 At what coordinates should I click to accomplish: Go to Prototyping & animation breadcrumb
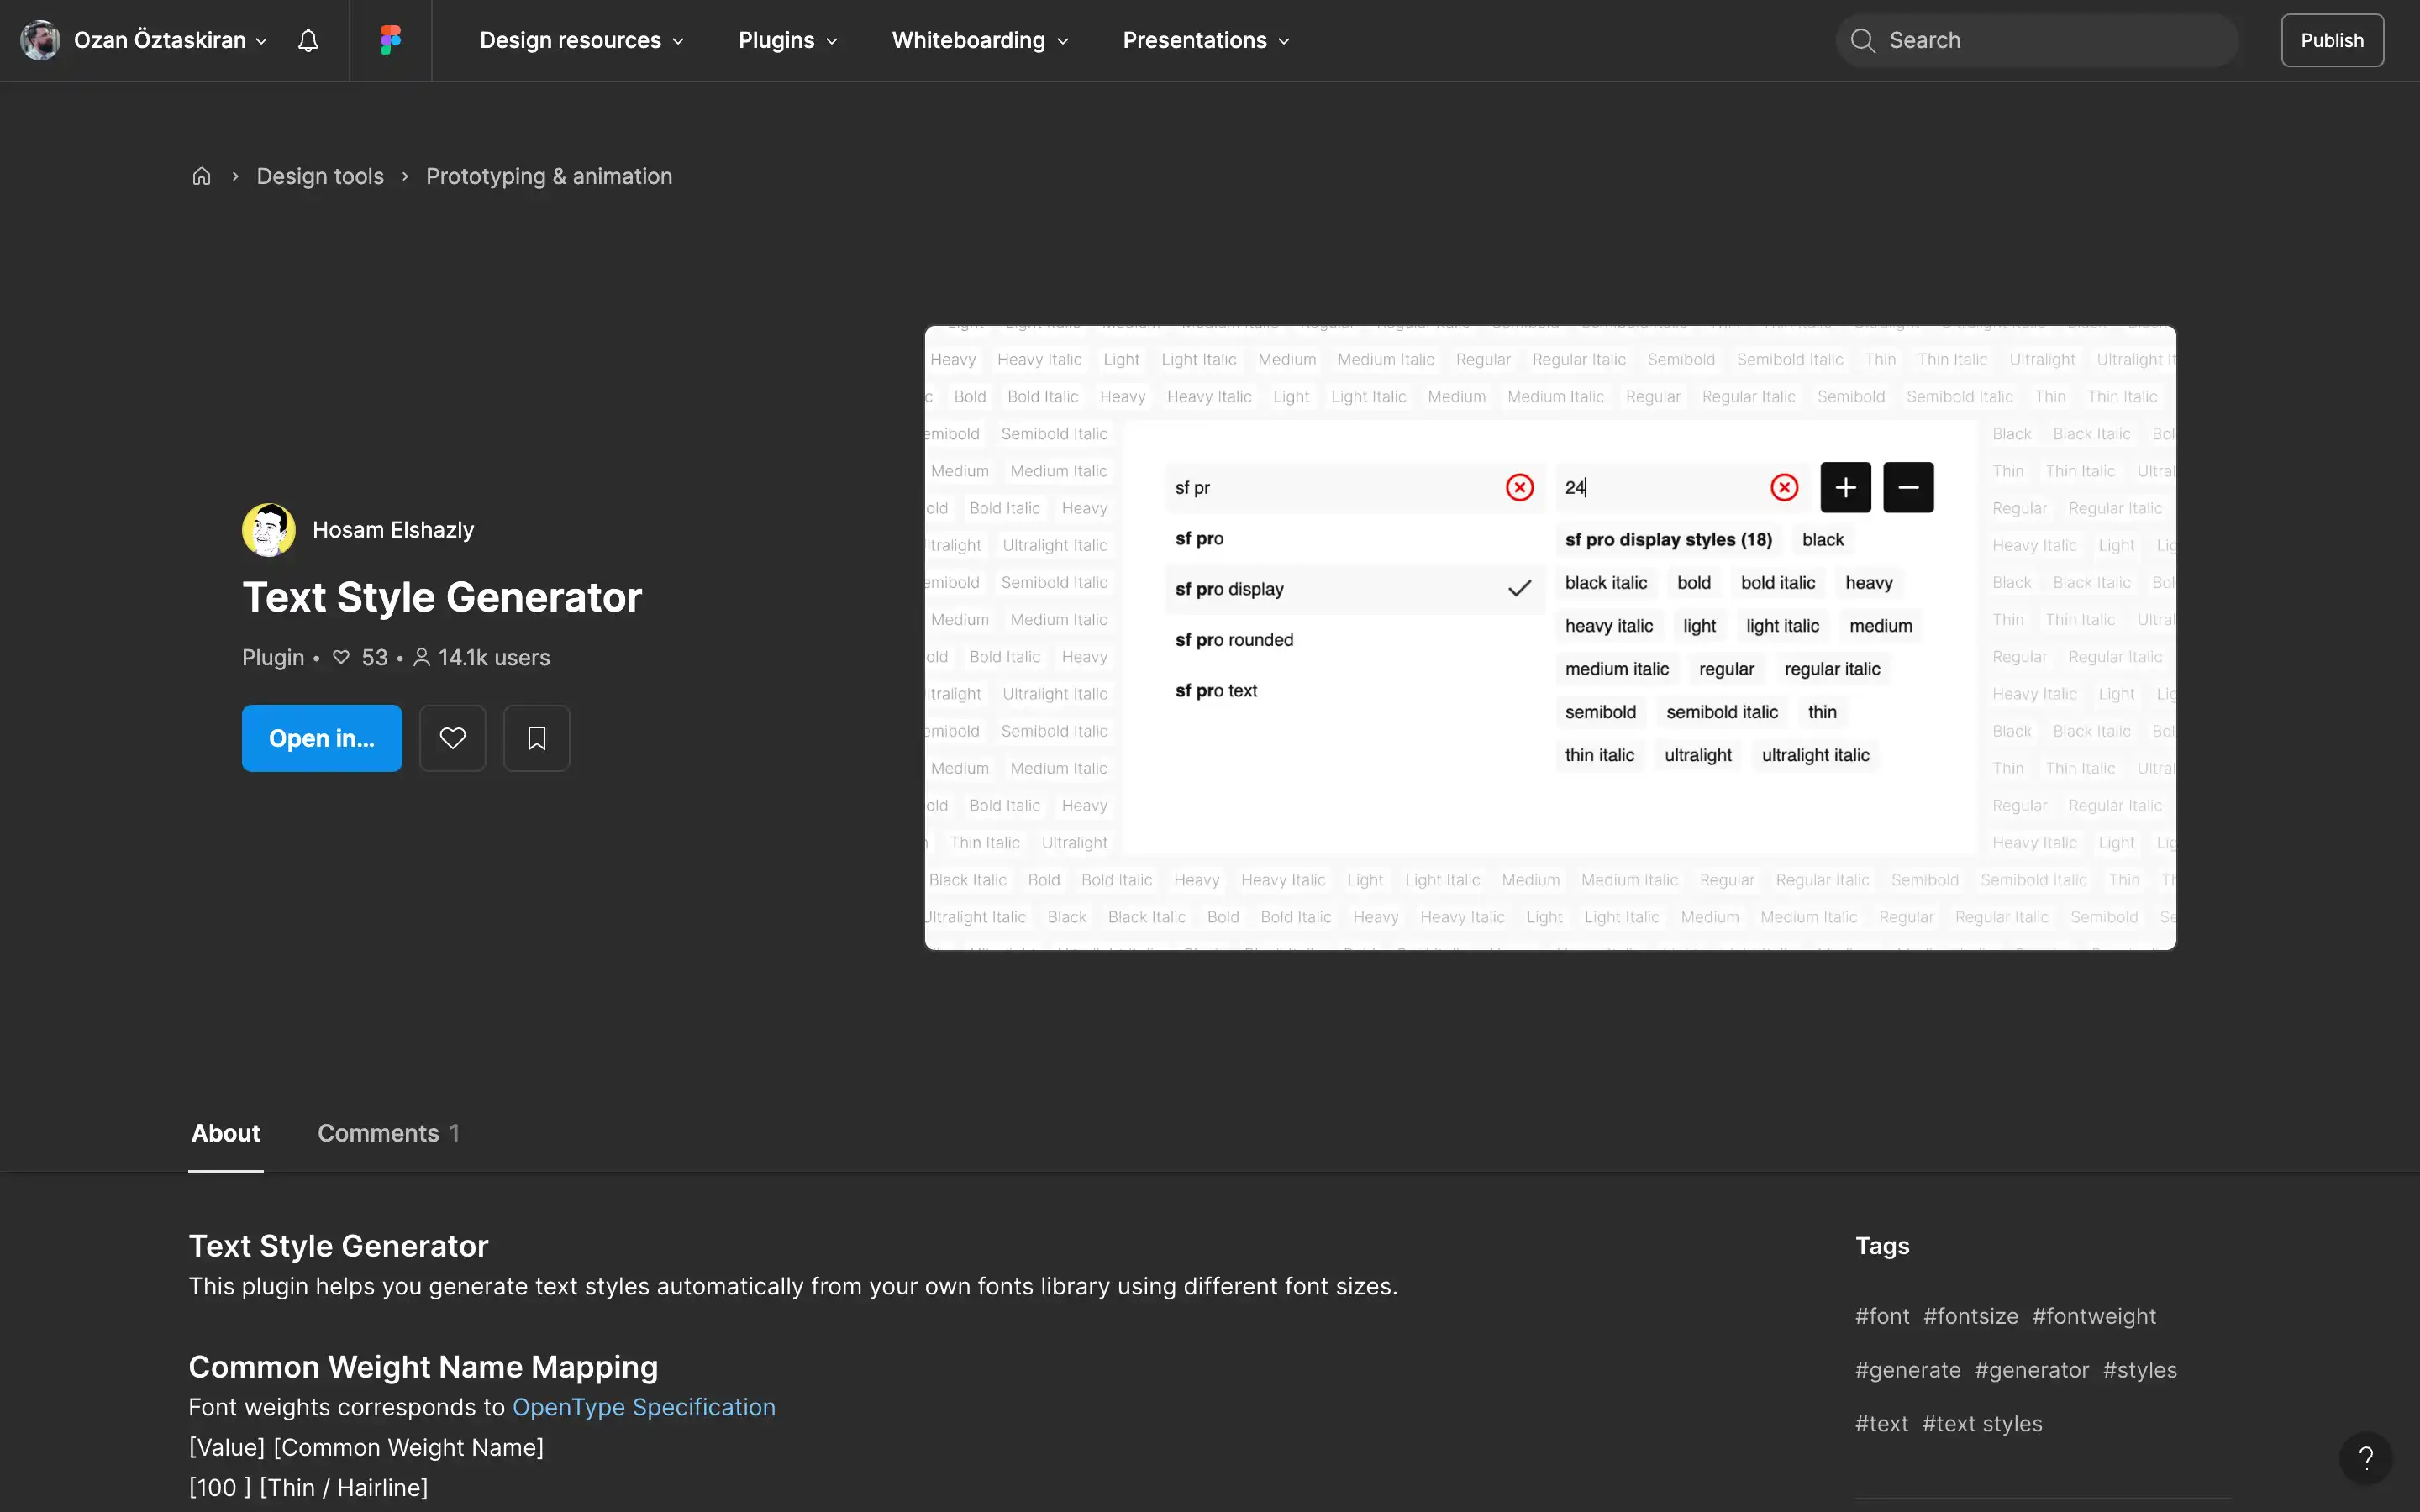pyautogui.click(x=549, y=176)
